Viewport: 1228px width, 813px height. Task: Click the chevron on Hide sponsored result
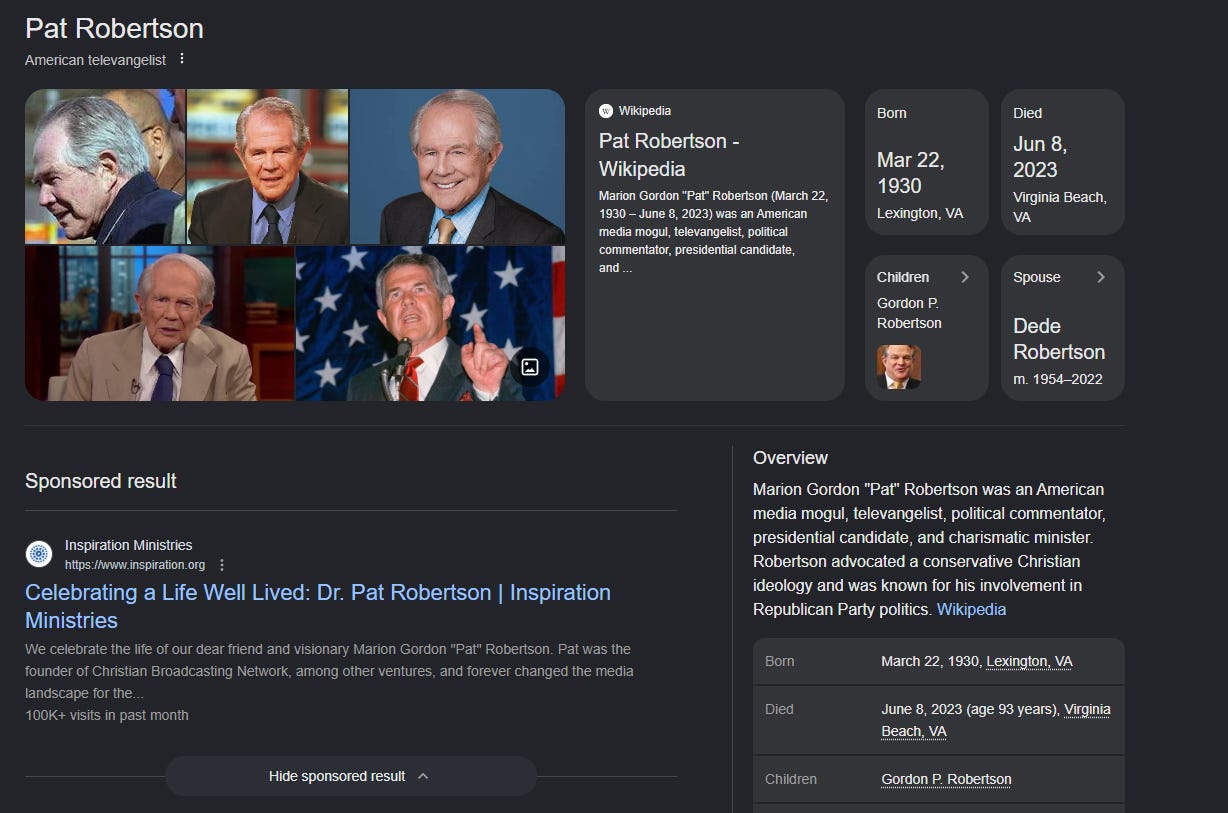(x=422, y=776)
